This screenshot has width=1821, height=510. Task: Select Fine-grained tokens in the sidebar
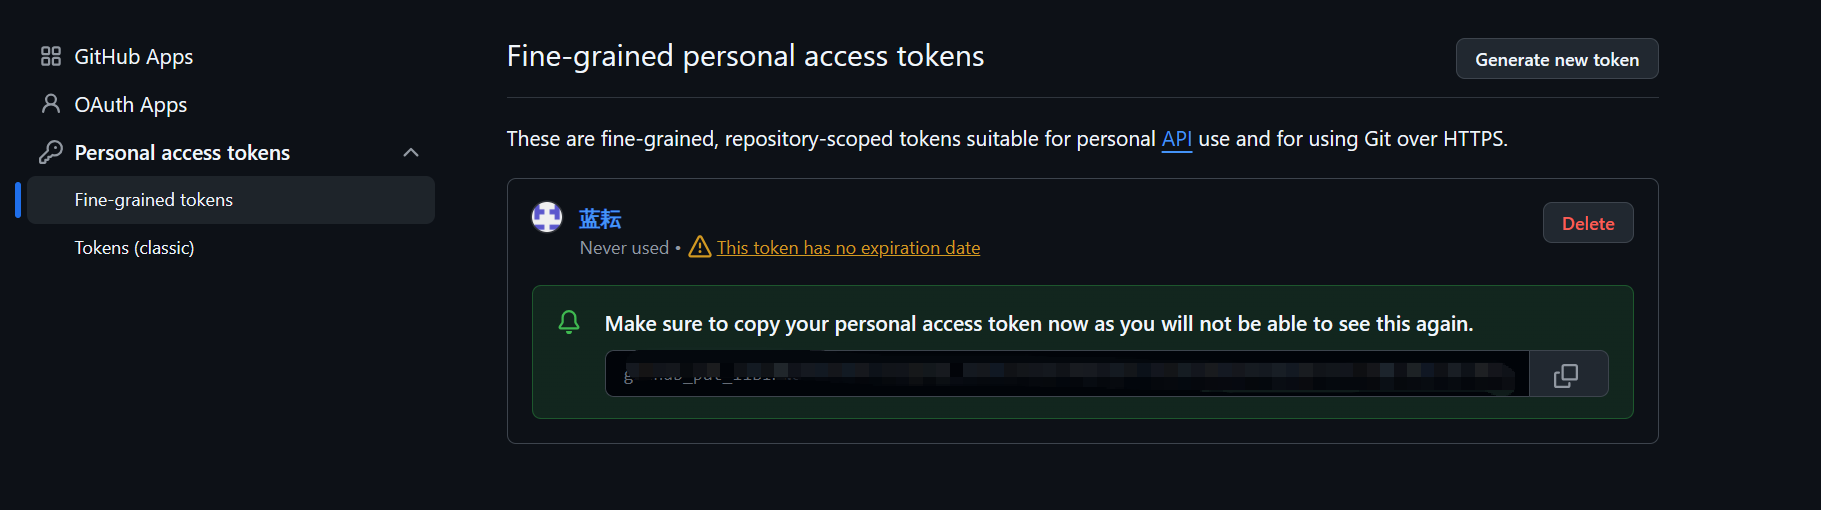click(154, 200)
